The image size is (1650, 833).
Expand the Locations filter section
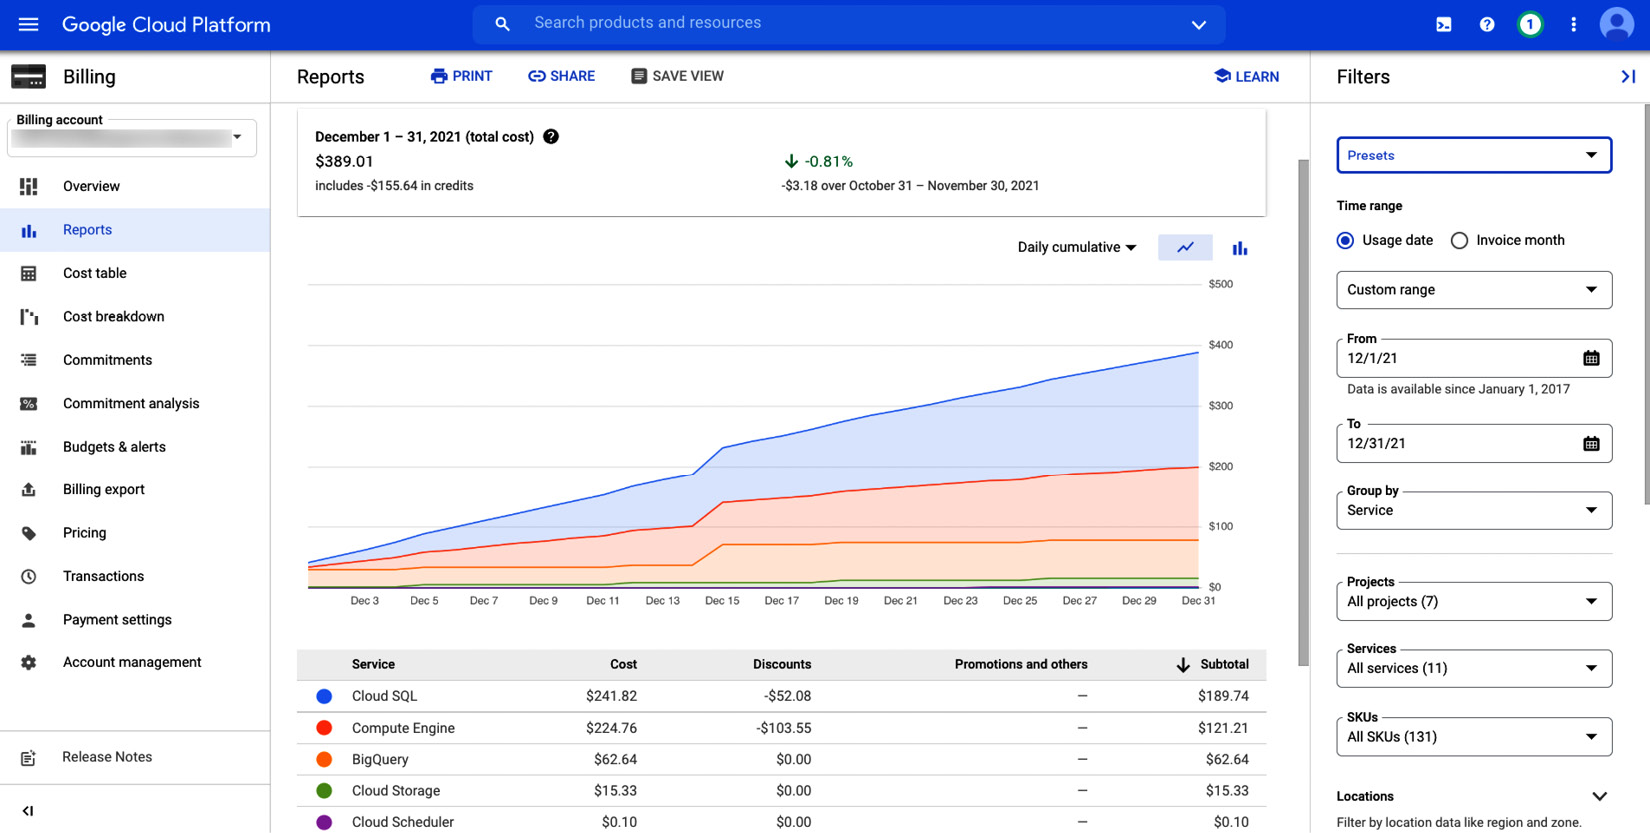coord(1599,797)
